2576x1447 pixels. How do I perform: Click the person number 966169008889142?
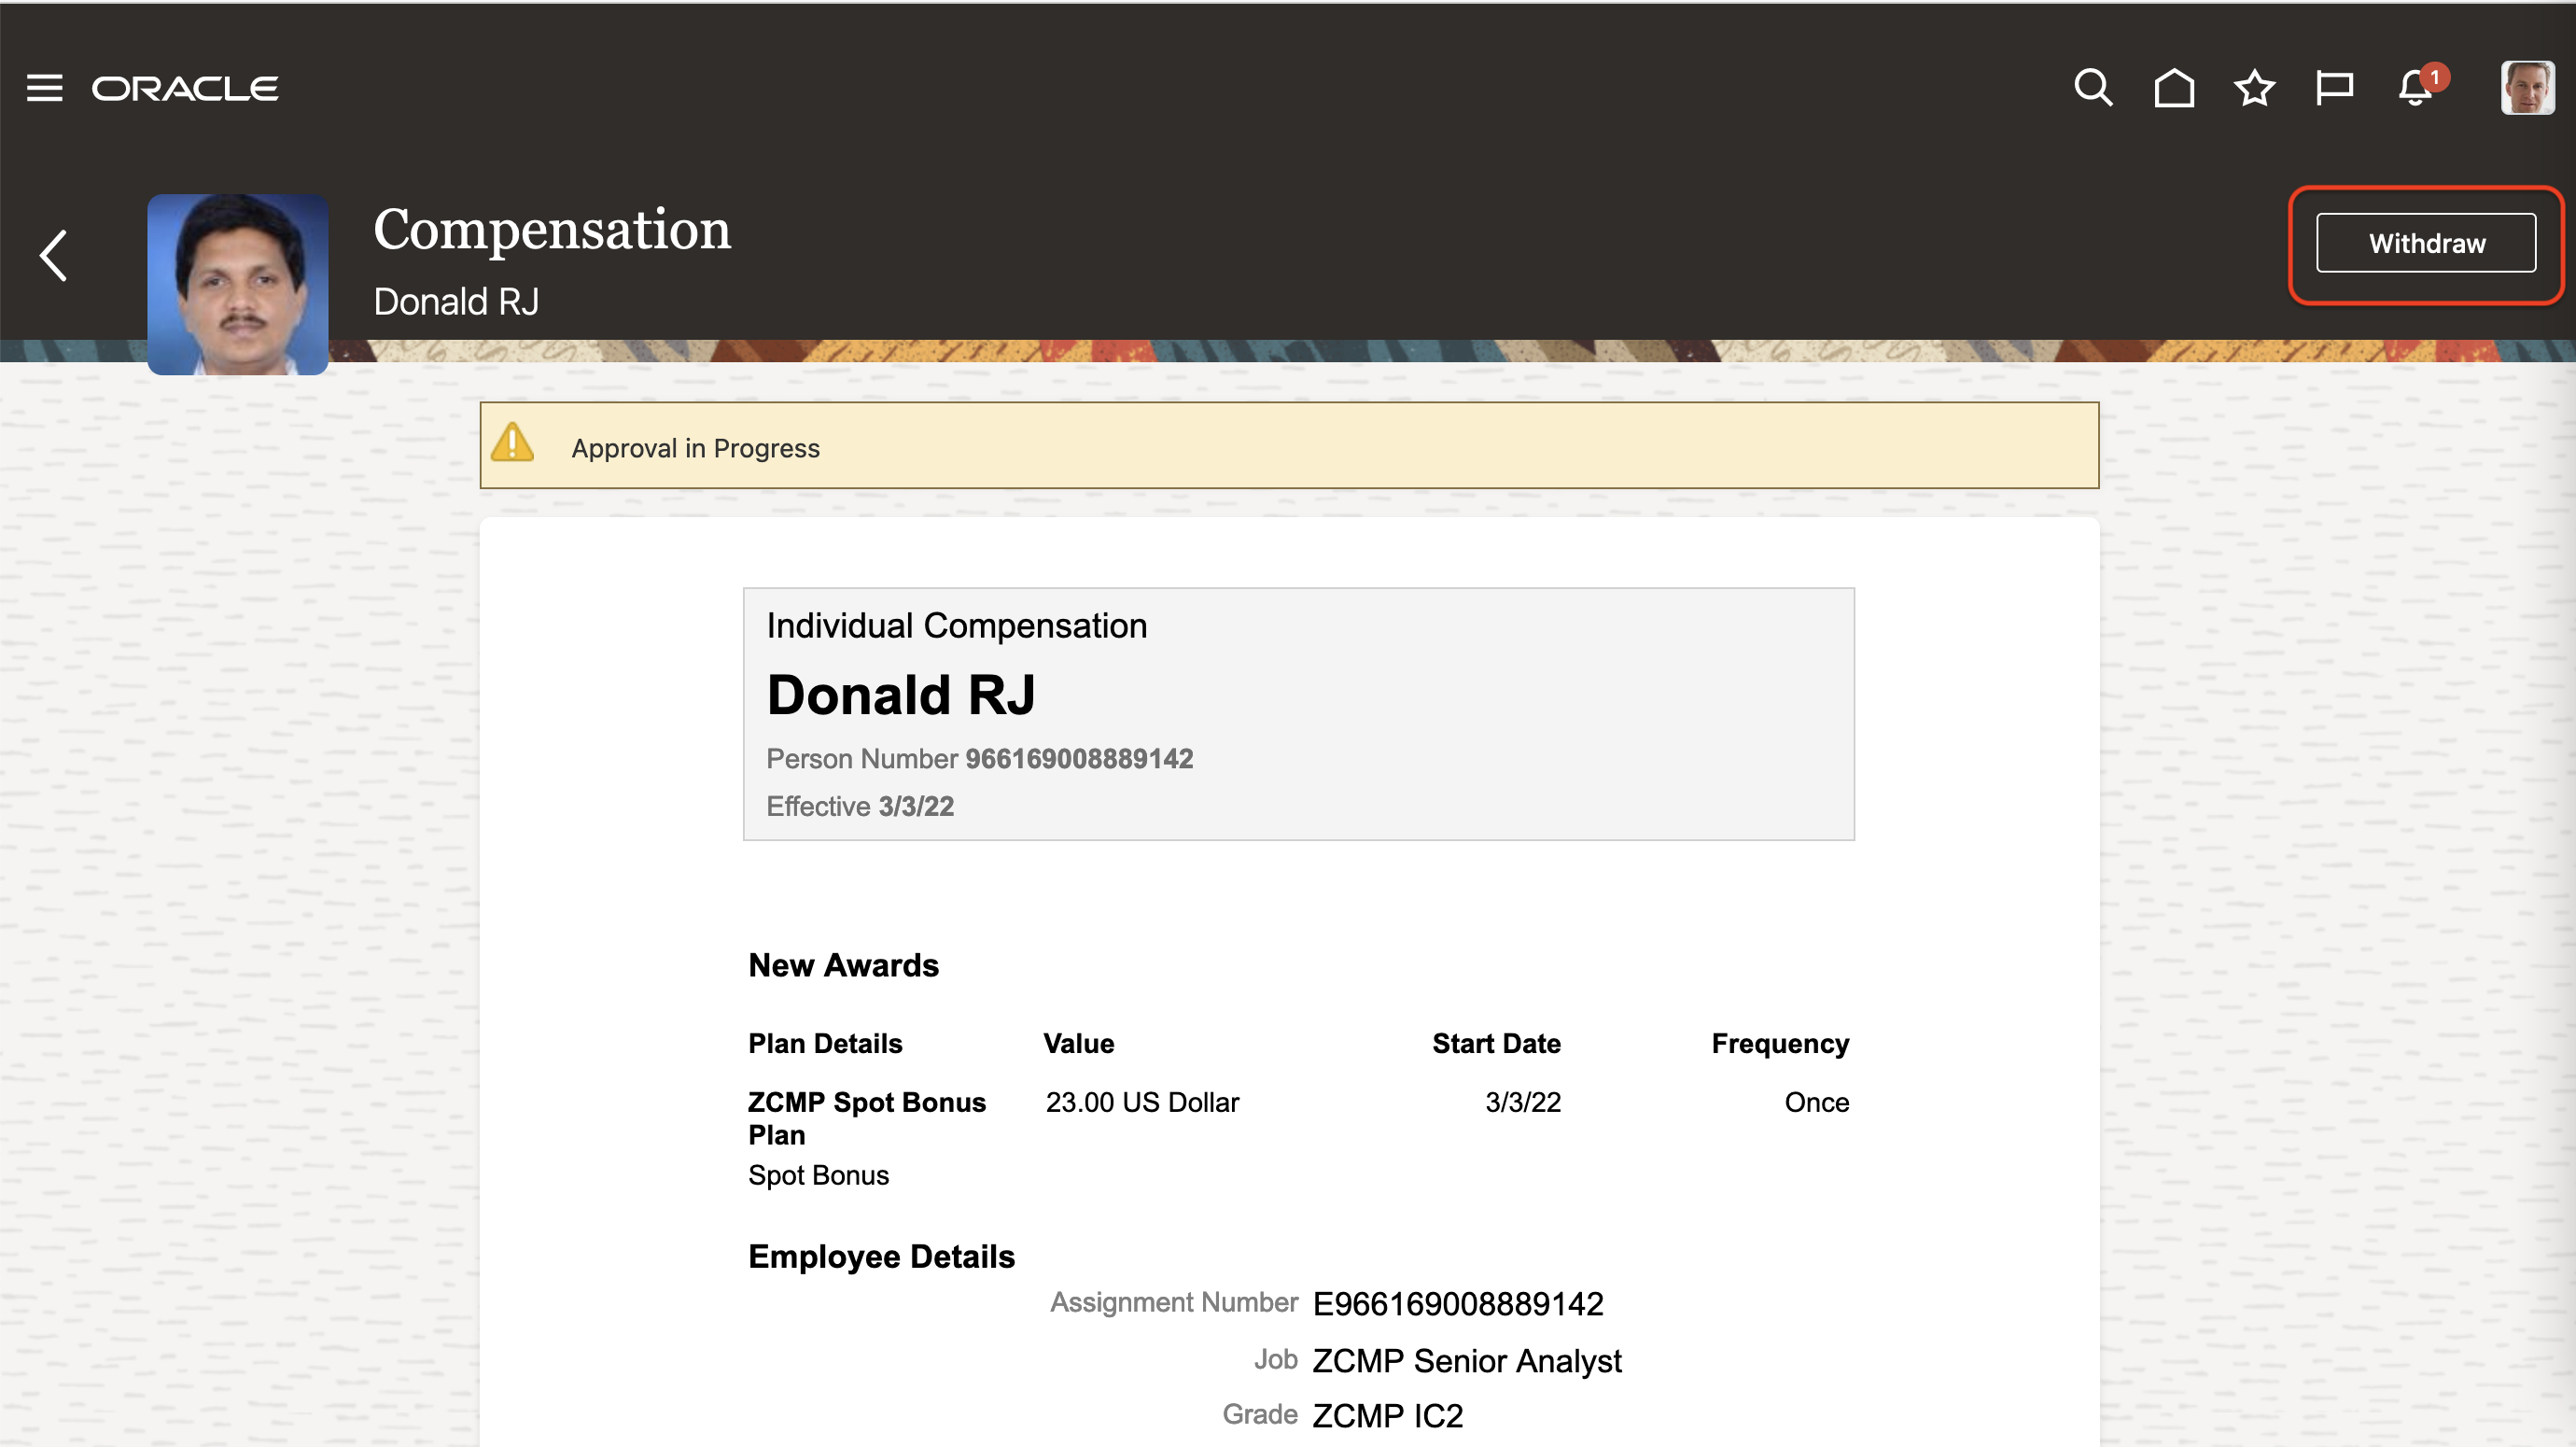[x=1078, y=759]
